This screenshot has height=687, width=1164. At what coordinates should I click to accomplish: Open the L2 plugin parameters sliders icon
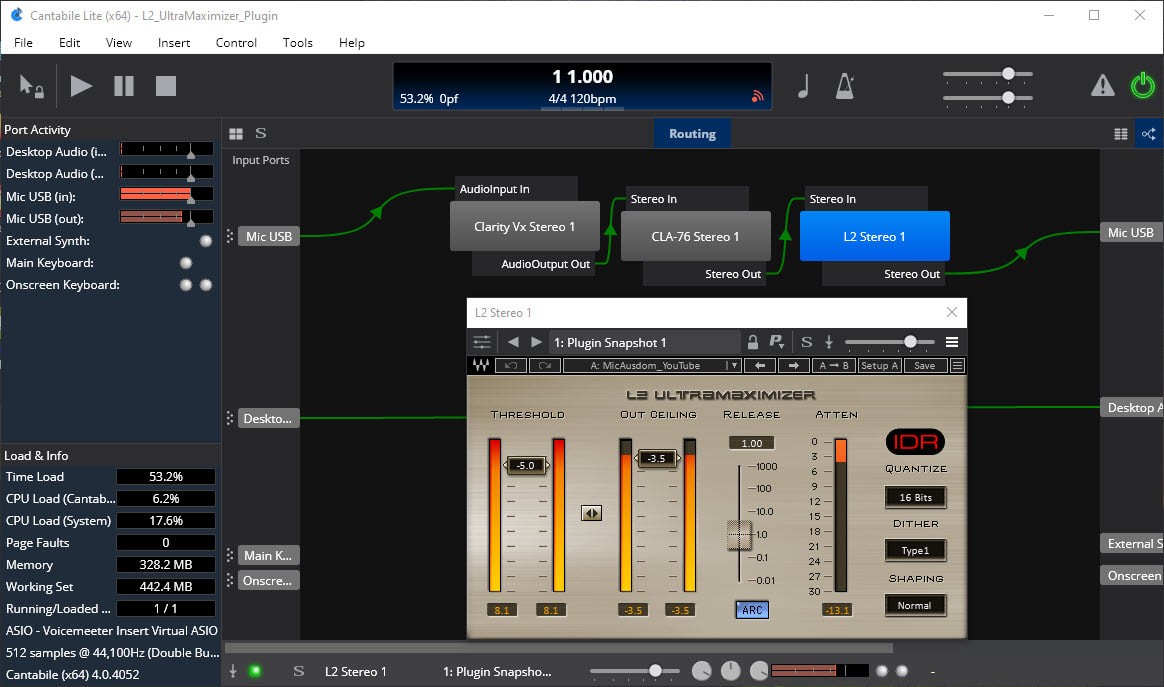[x=482, y=342]
